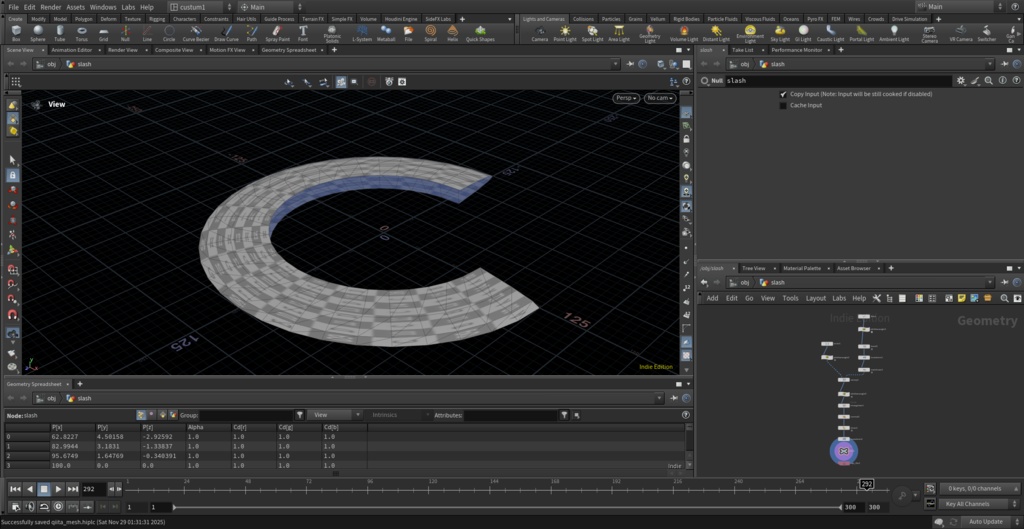Open the Layout menu in network editor

(816, 298)
